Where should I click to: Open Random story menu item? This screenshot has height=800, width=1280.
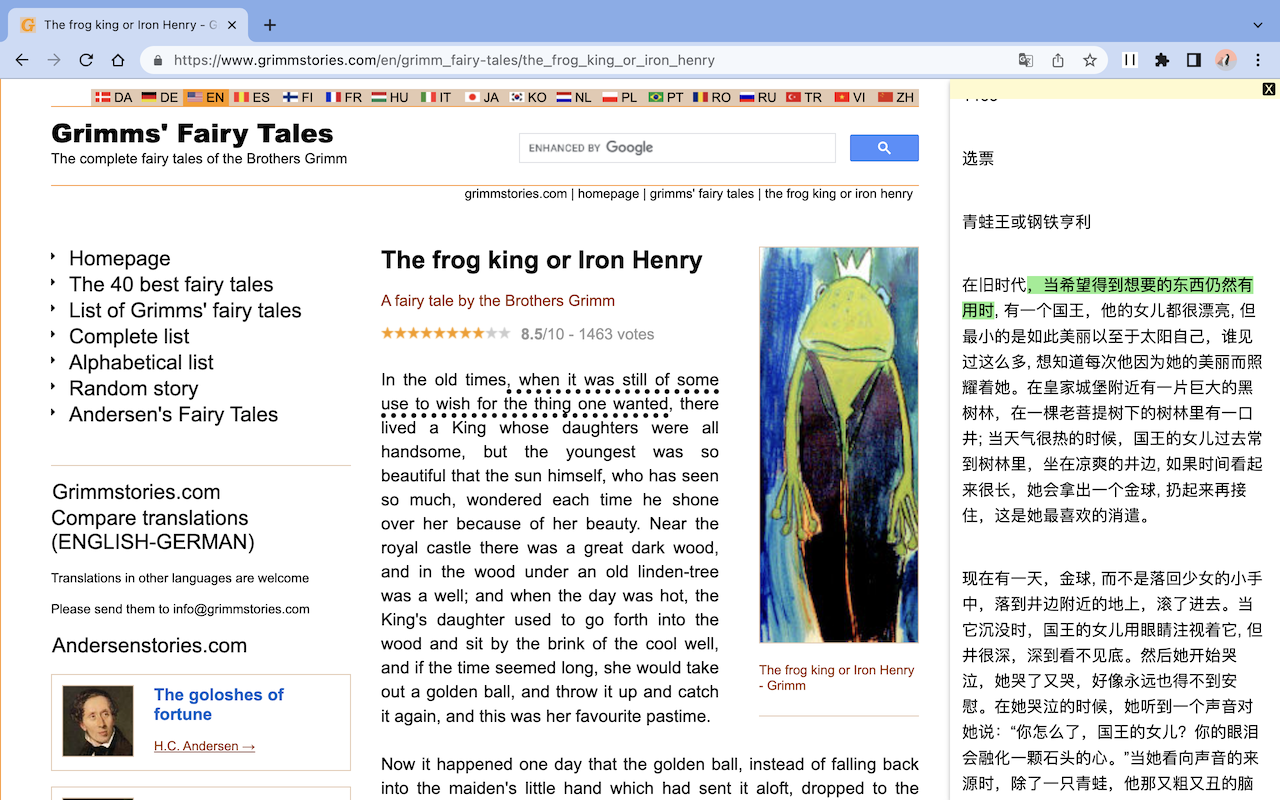pos(134,388)
